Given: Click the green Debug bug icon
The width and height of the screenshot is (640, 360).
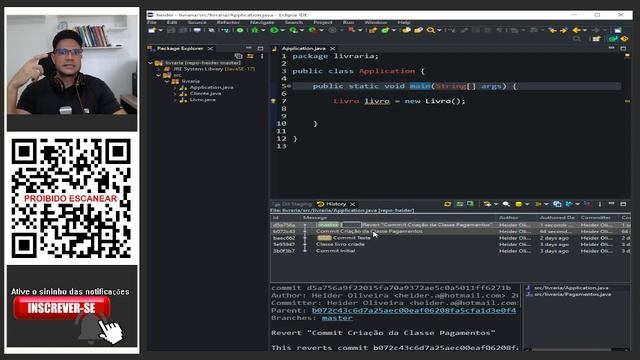Looking at the screenshot, I should click(255, 30).
